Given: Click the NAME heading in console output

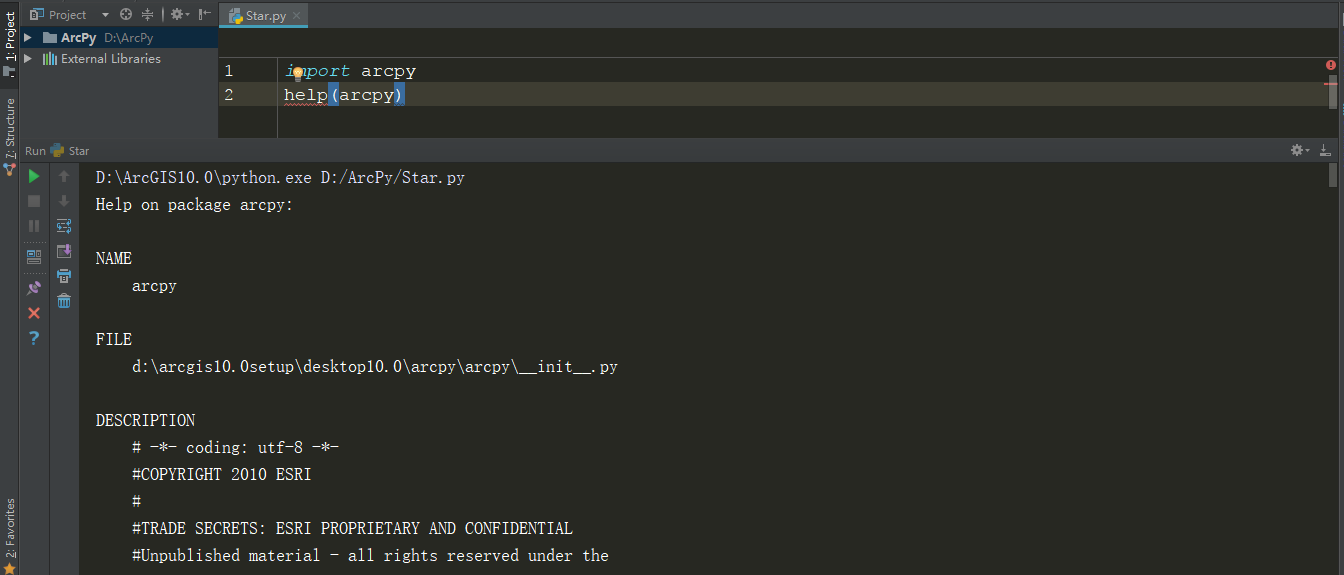Looking at the screenshot, I should click(114, 259).
